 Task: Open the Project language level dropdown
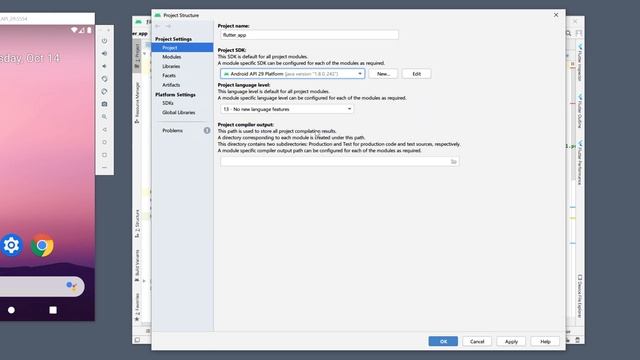(287, 109)
